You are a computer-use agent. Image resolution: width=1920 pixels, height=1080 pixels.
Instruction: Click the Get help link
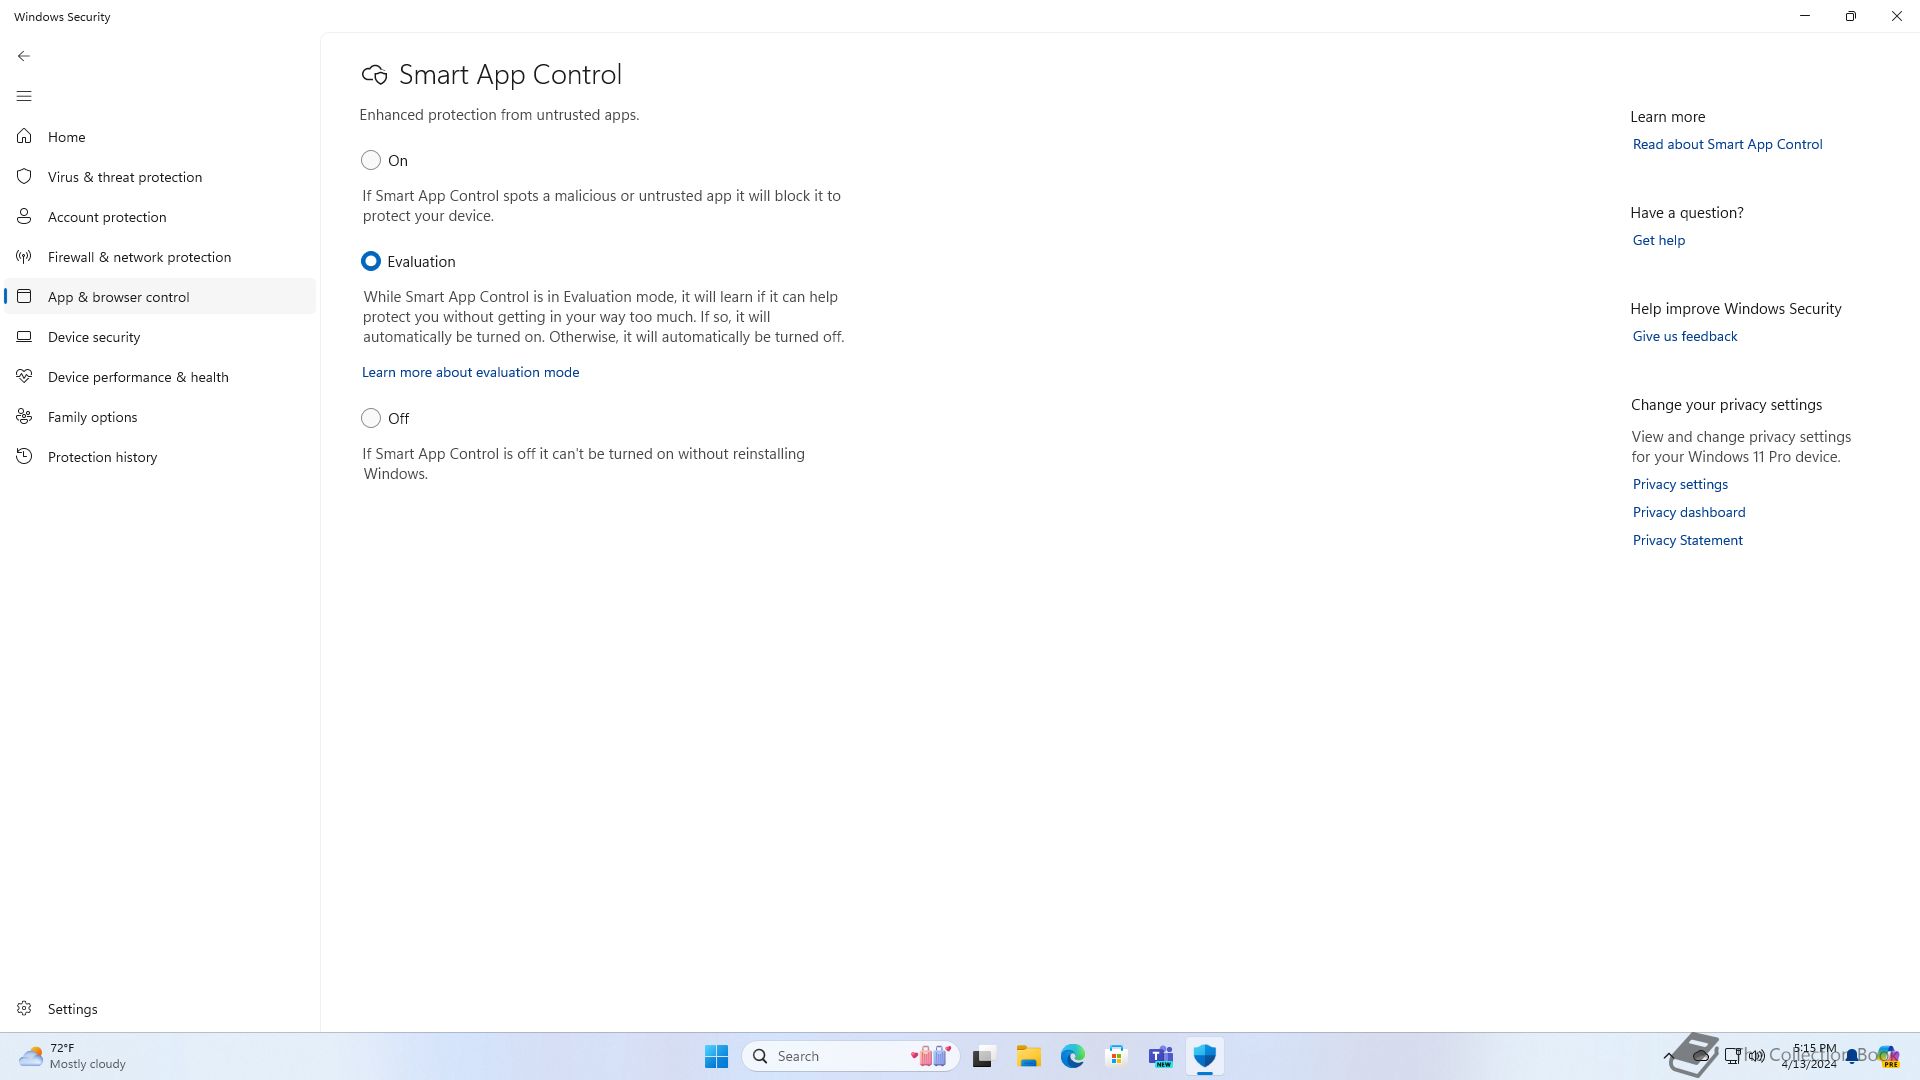(1658, 240)
